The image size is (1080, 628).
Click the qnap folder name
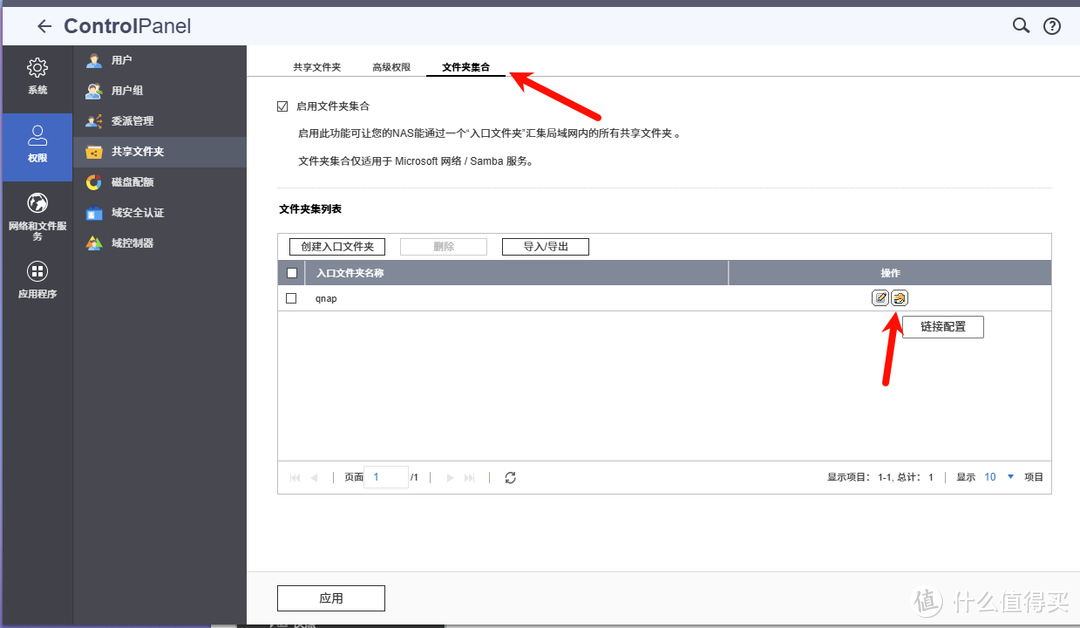point(326,298)
